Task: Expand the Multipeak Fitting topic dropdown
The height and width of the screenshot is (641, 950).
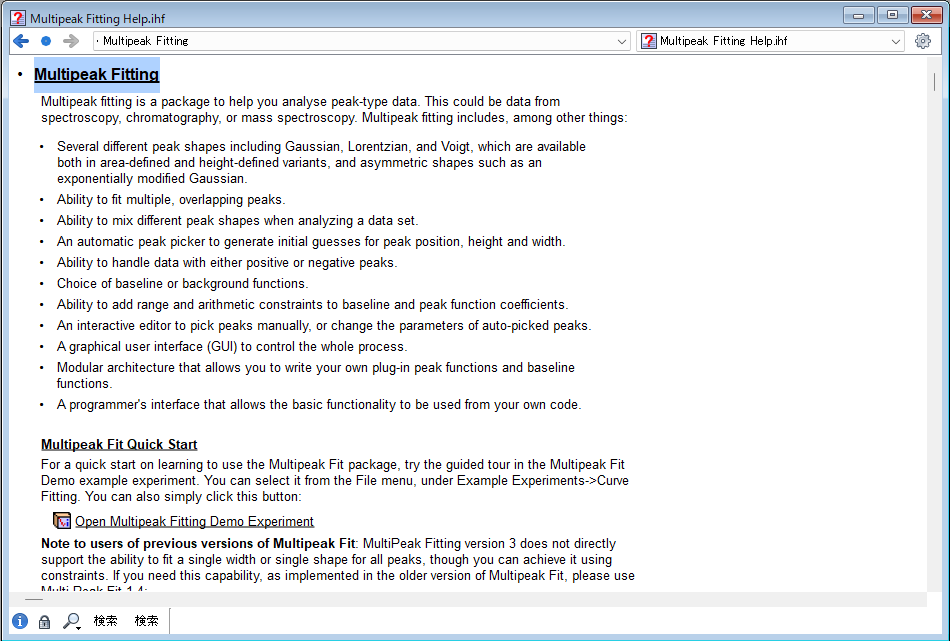Action: pos(622,41)
